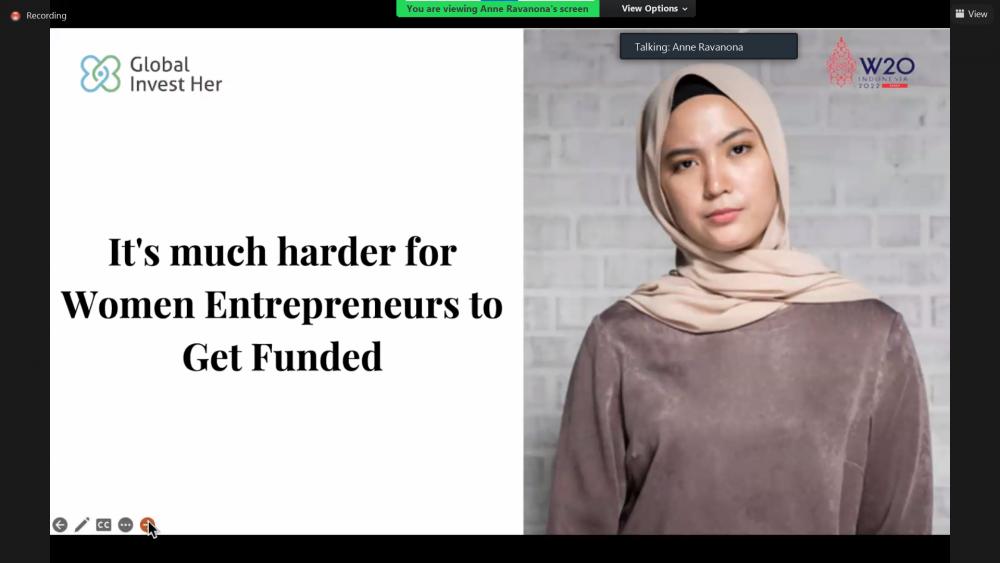Click the black bar beneath the slide
Screen dimensions: 1000x563
[x=500, y=548]
